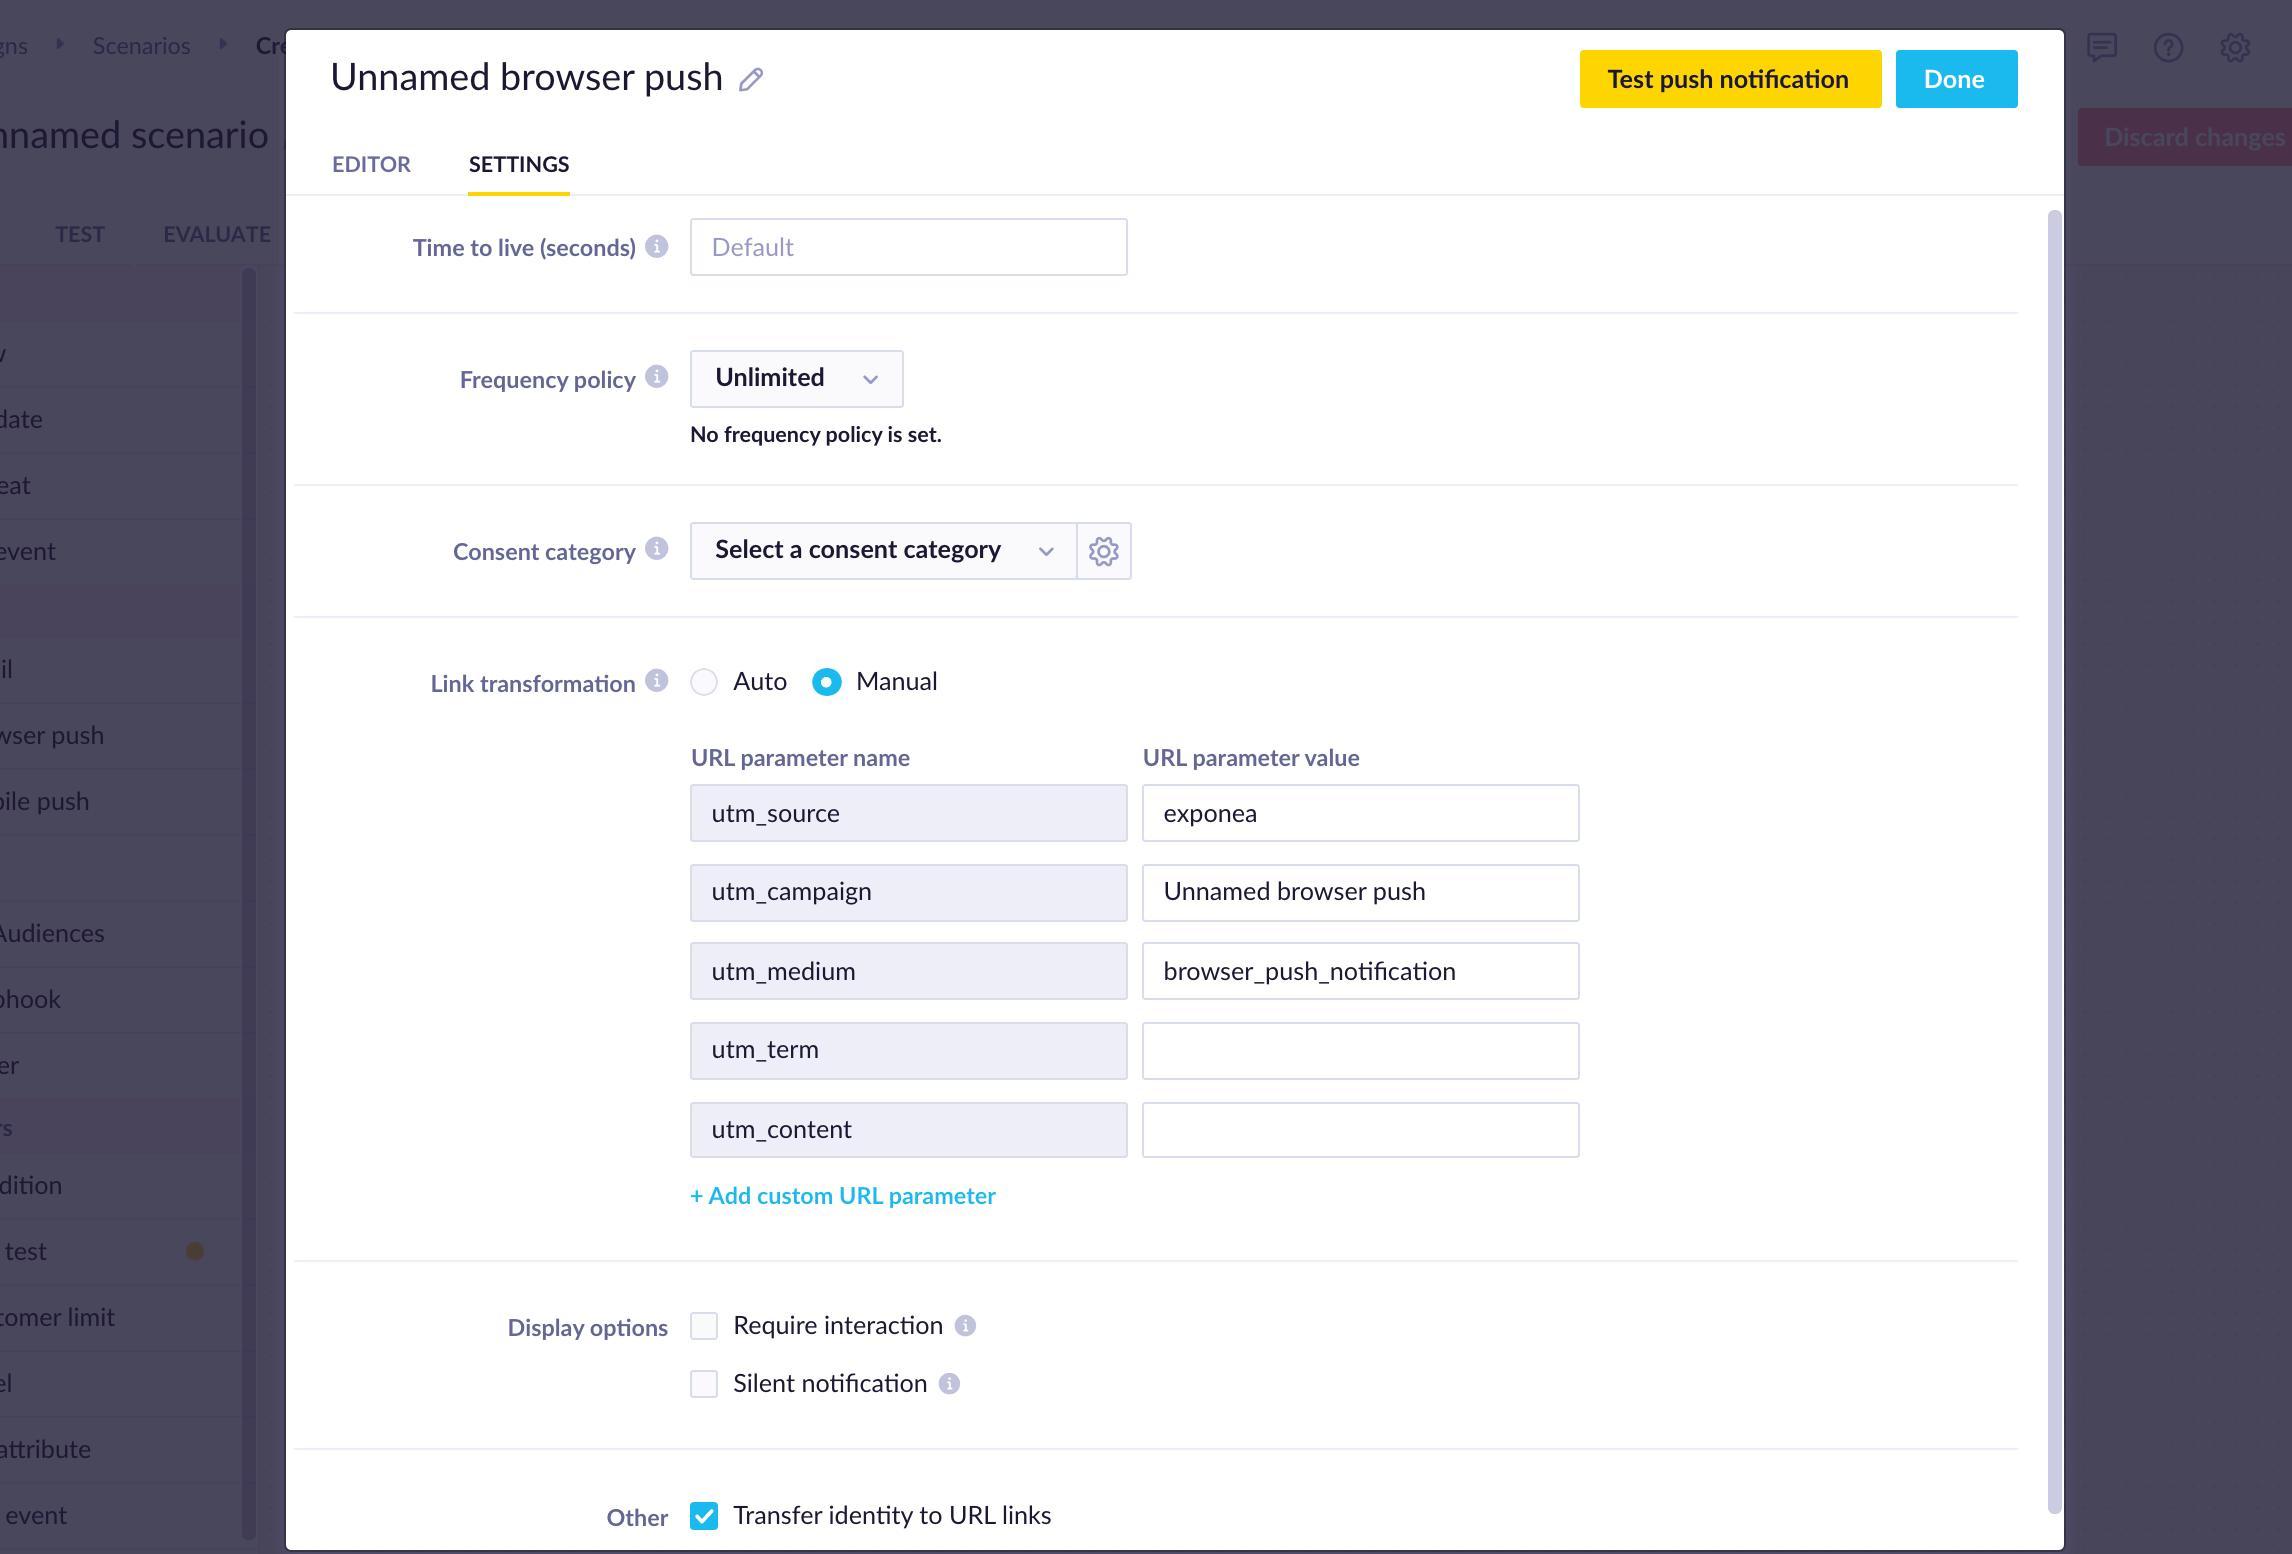The width and height of the screenshot is (2292, 1554).
Task: Click empty utm_term value field
Action: pos(1361,1051)
